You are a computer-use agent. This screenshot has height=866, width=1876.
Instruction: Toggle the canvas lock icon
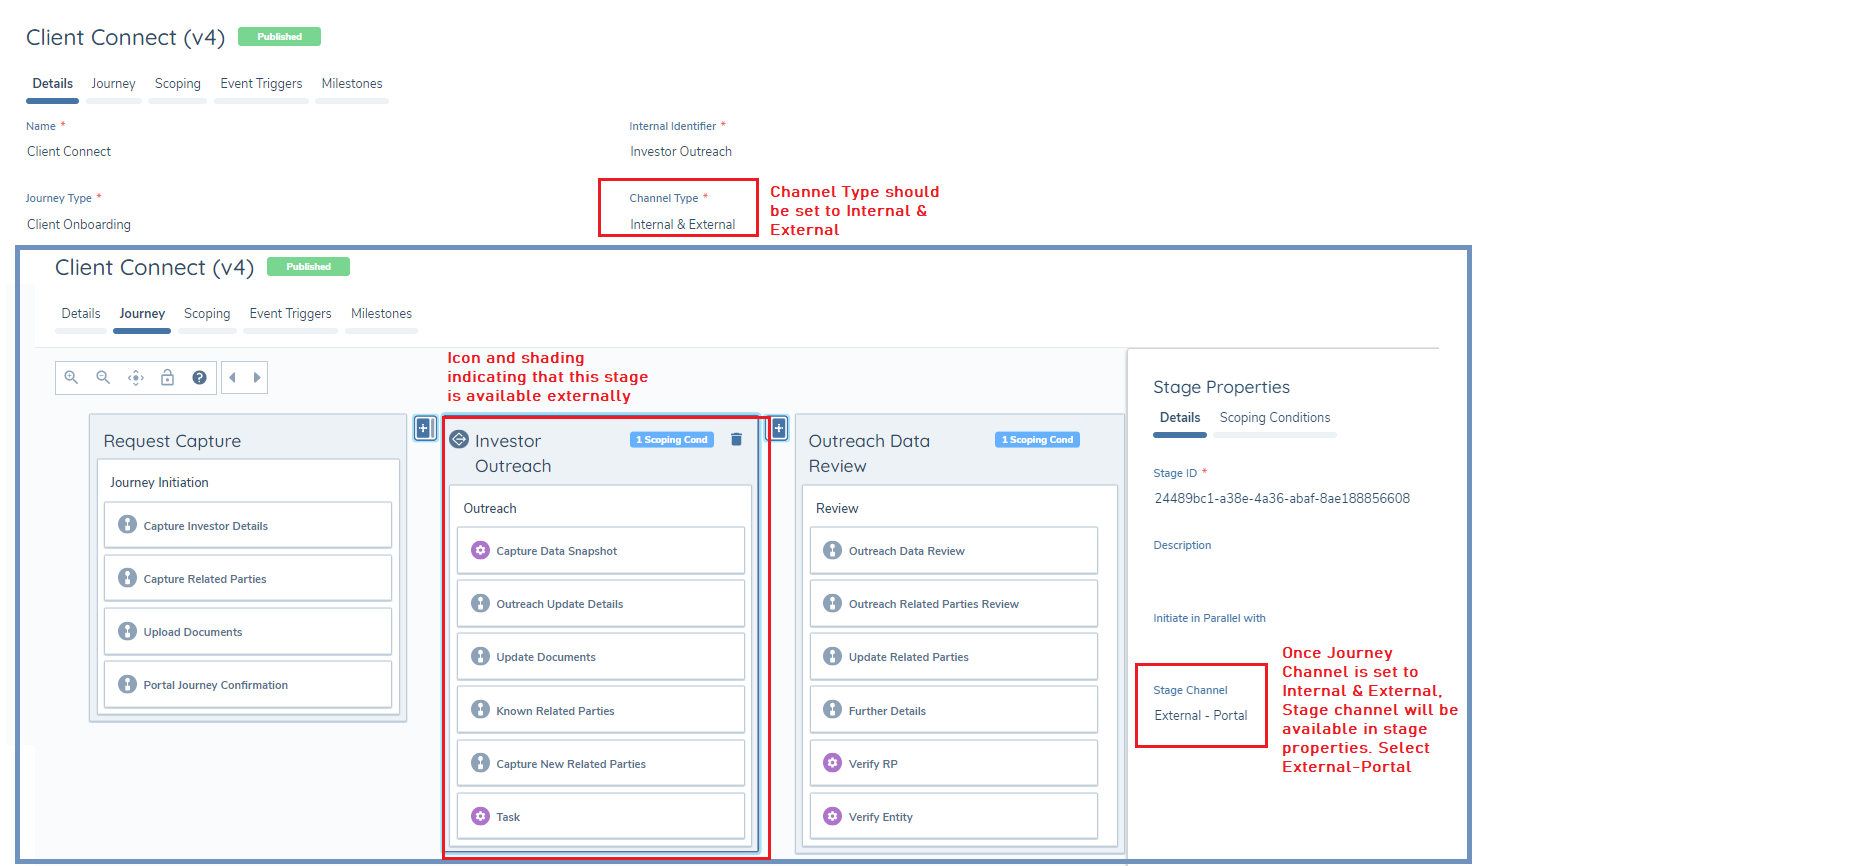click(x=168, y=377)
